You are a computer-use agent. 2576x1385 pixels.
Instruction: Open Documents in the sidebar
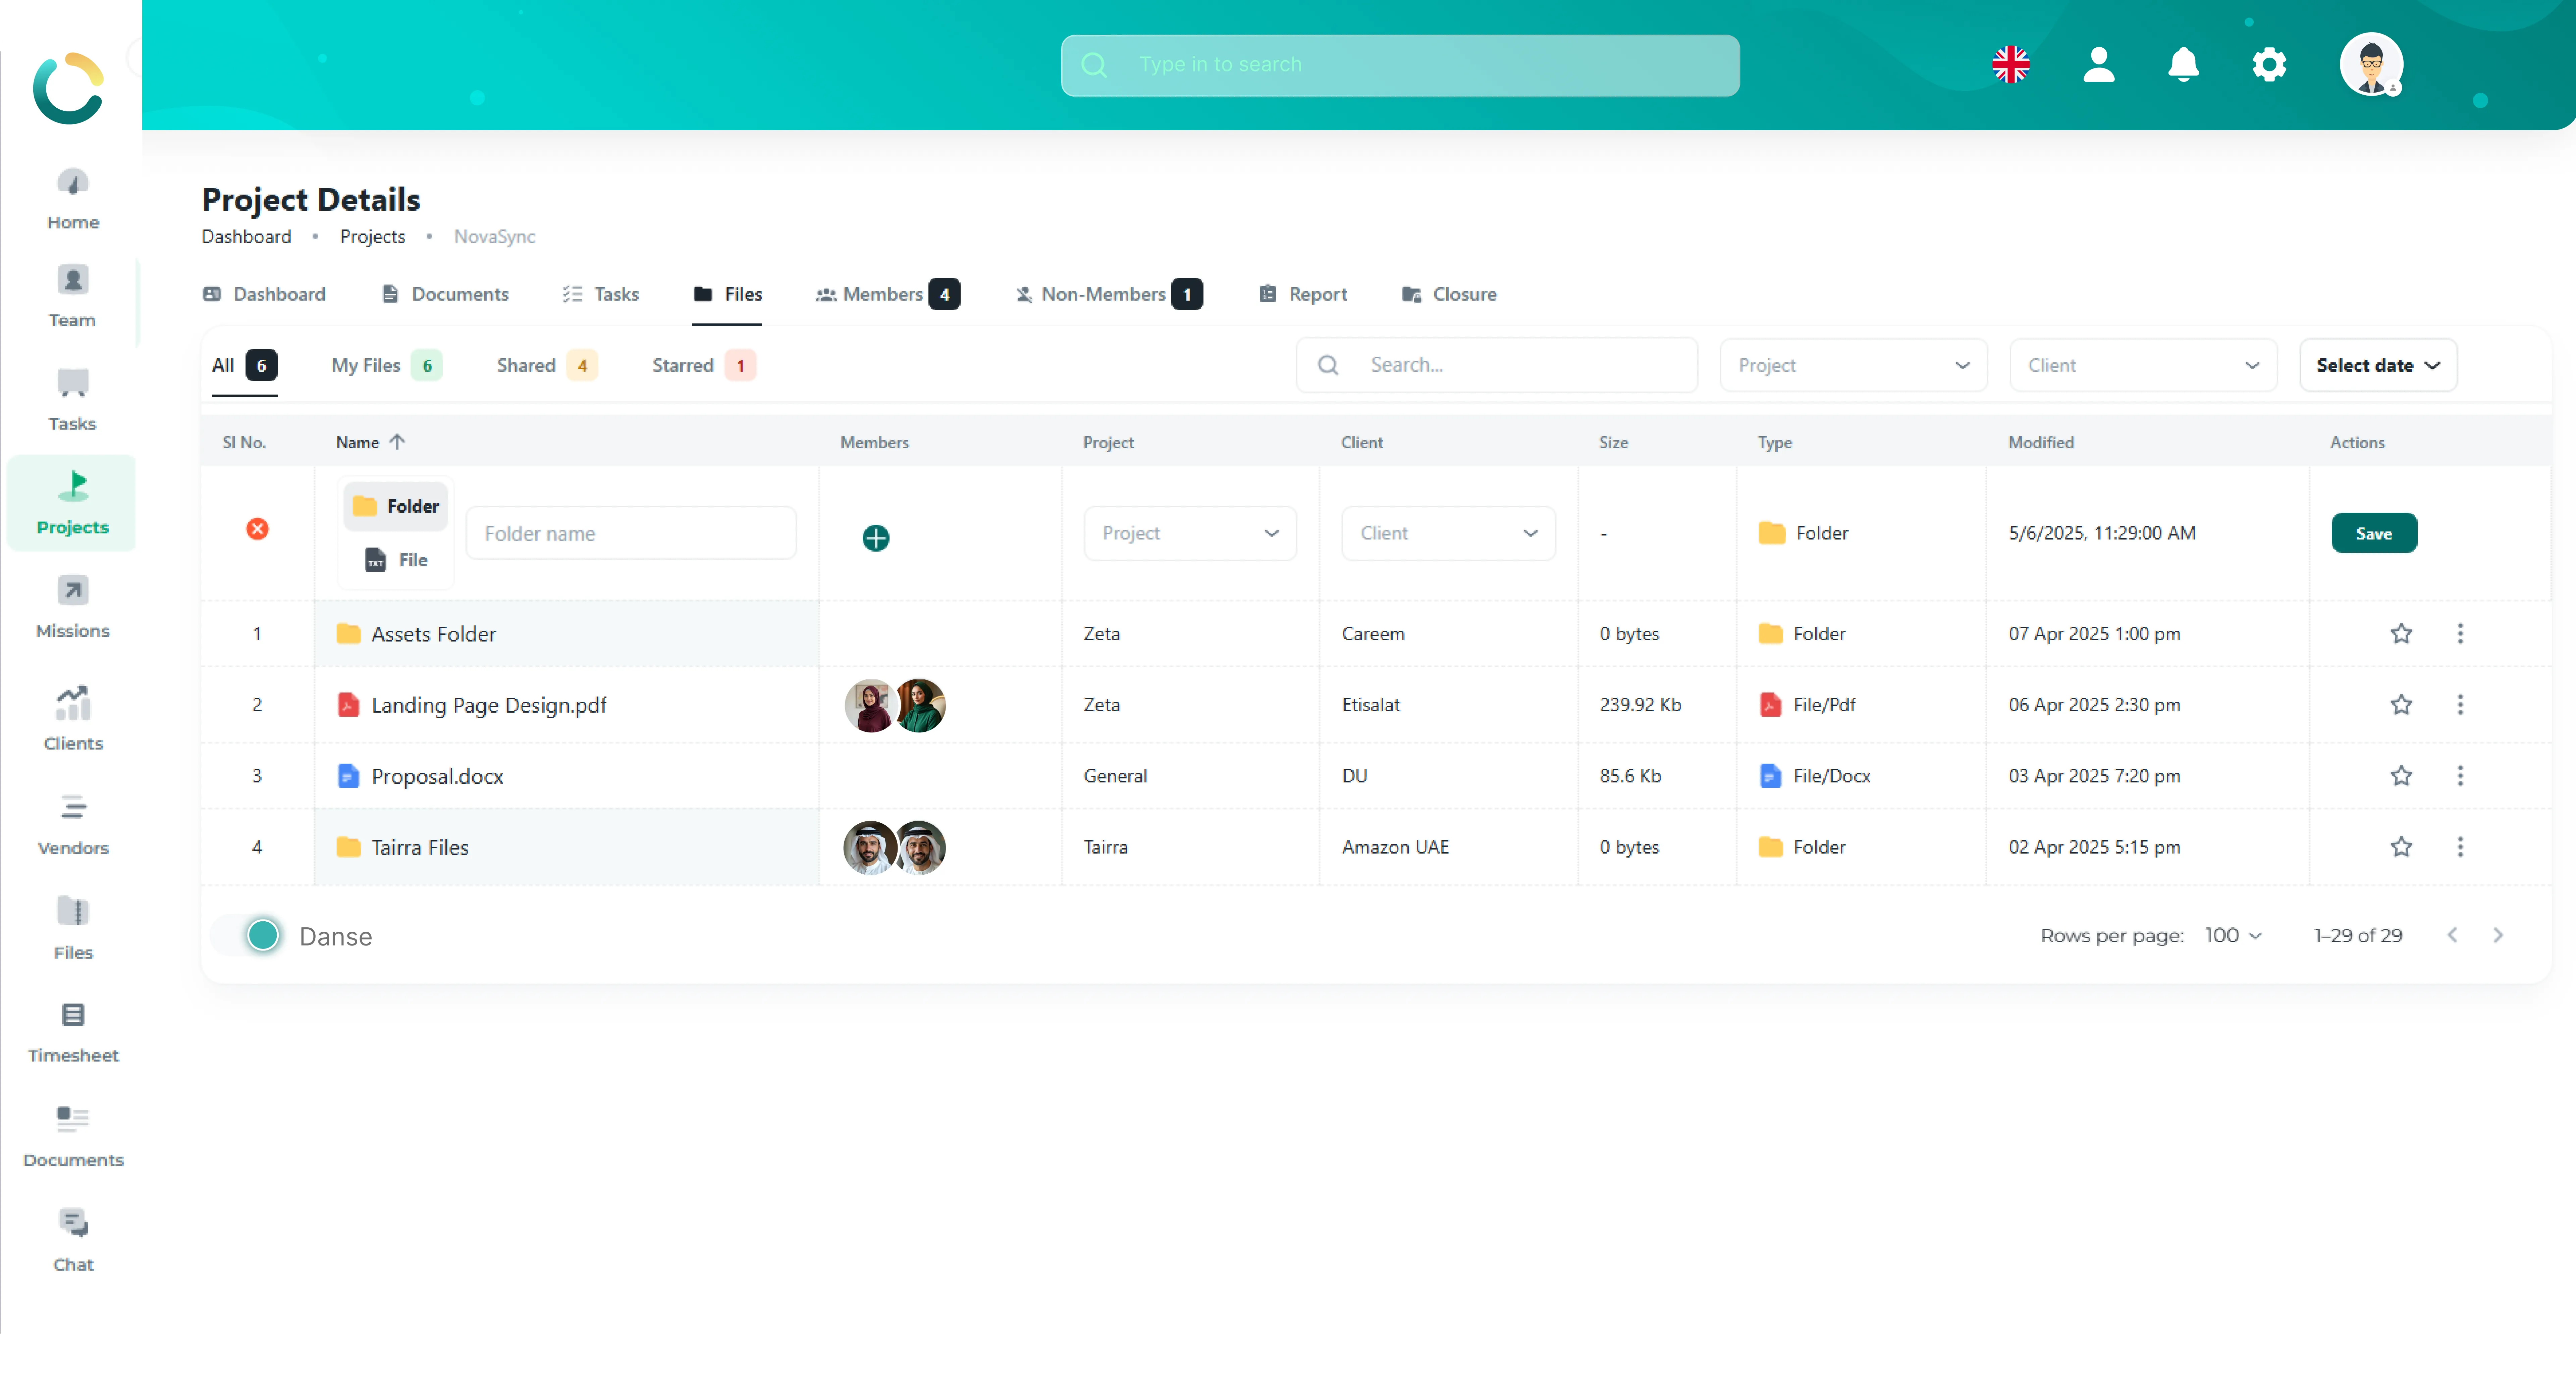coord(73,1137)
